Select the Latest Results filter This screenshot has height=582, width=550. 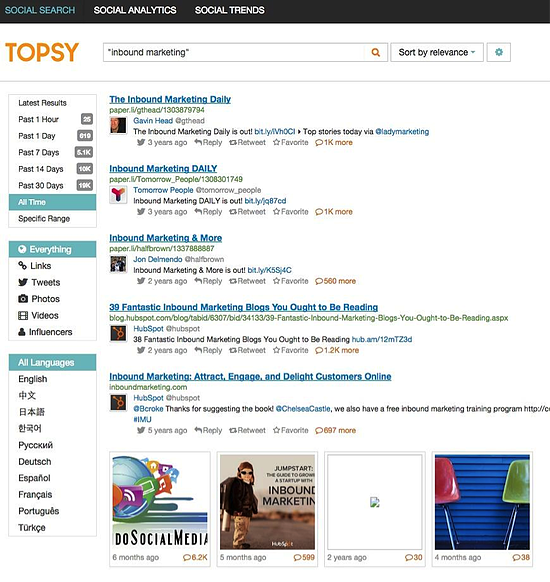tap(52, 103)
